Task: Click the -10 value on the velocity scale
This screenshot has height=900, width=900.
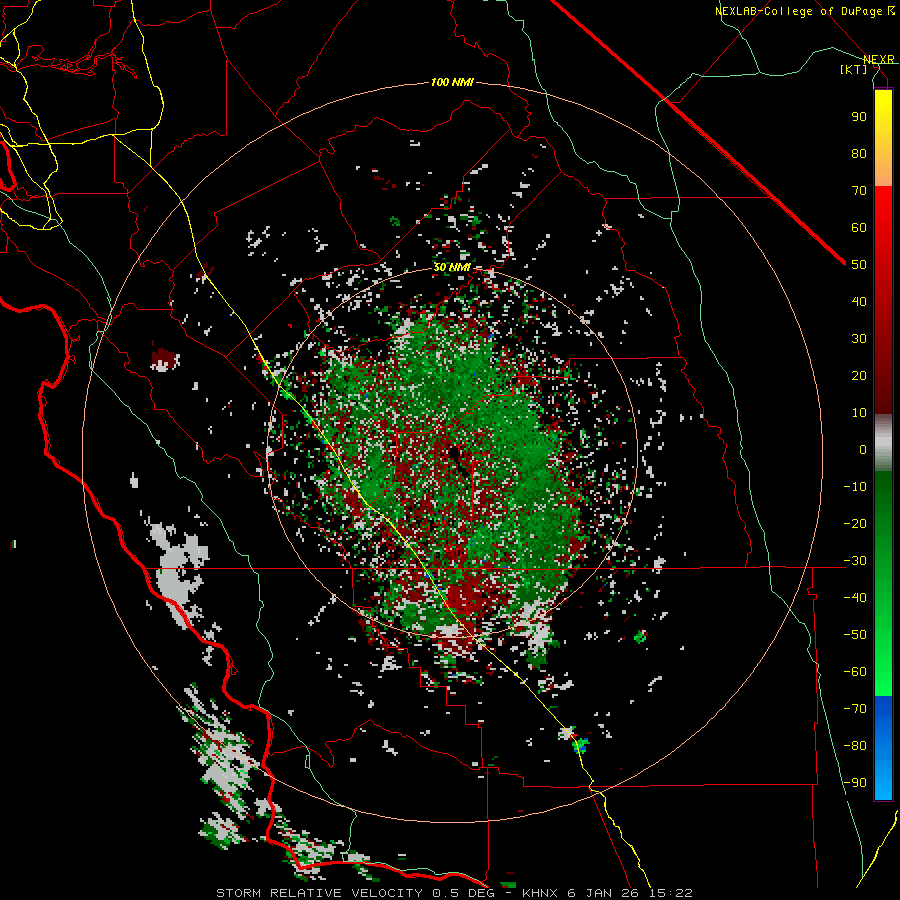Action: pyautogui.click(x=855, y=487)
